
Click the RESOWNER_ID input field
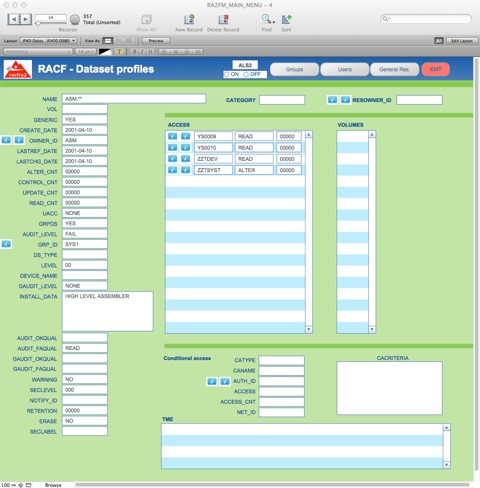[x=419, y=100]
